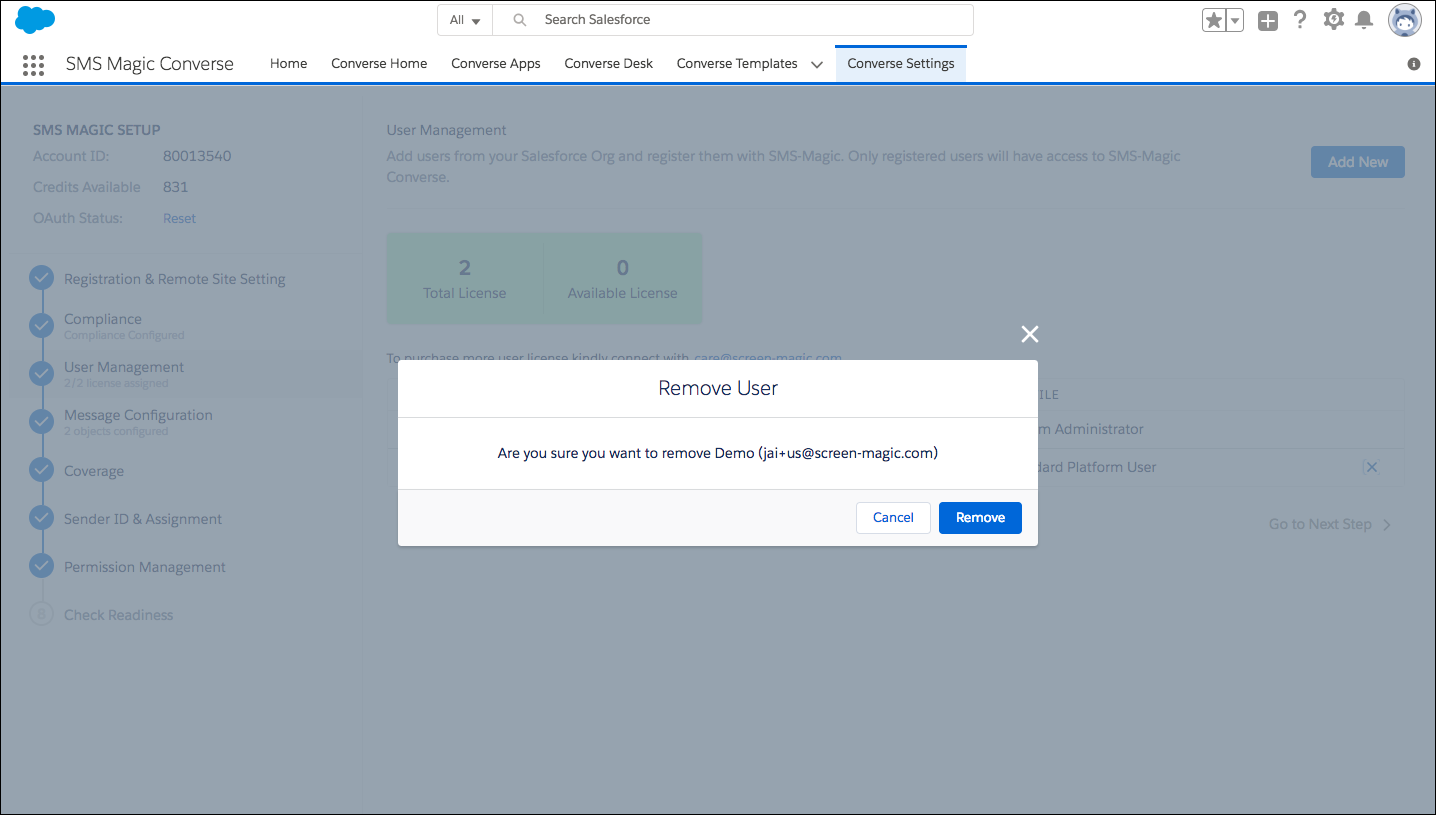
Task: Click the Account ID value 80013540
Action: [197, 156]
